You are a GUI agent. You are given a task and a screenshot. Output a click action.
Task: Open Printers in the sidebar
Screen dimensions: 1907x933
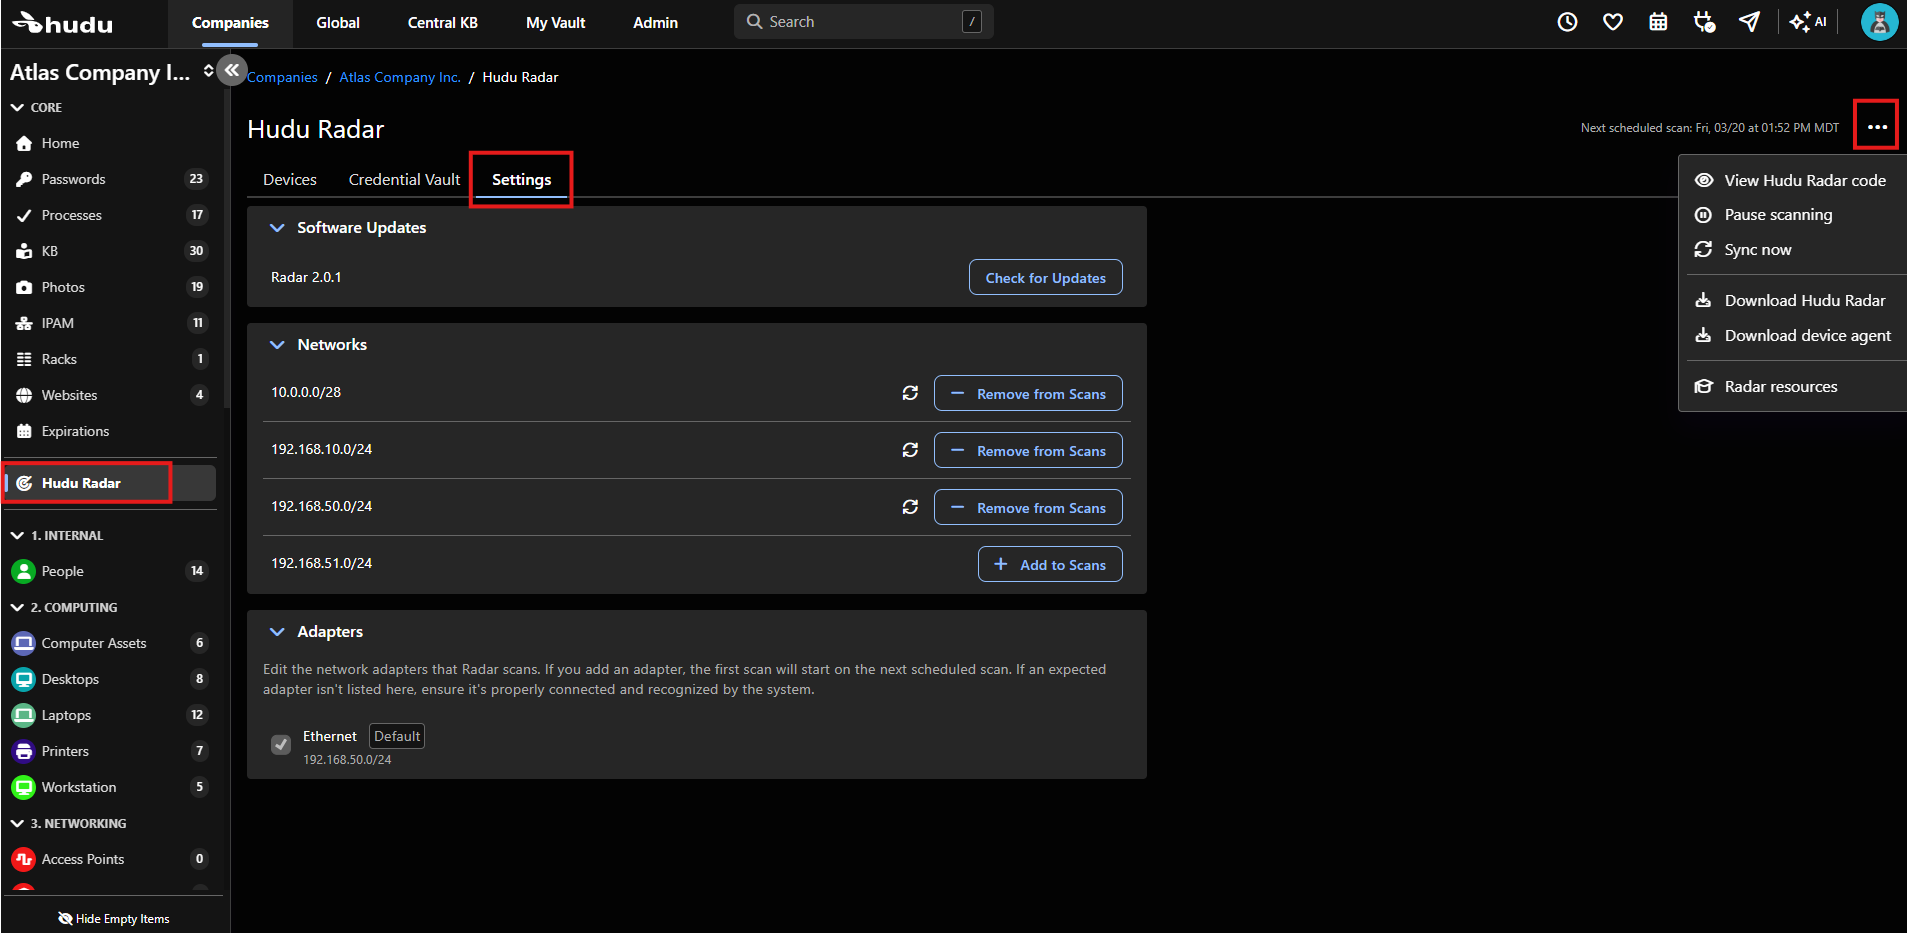[x=110, y=751]
